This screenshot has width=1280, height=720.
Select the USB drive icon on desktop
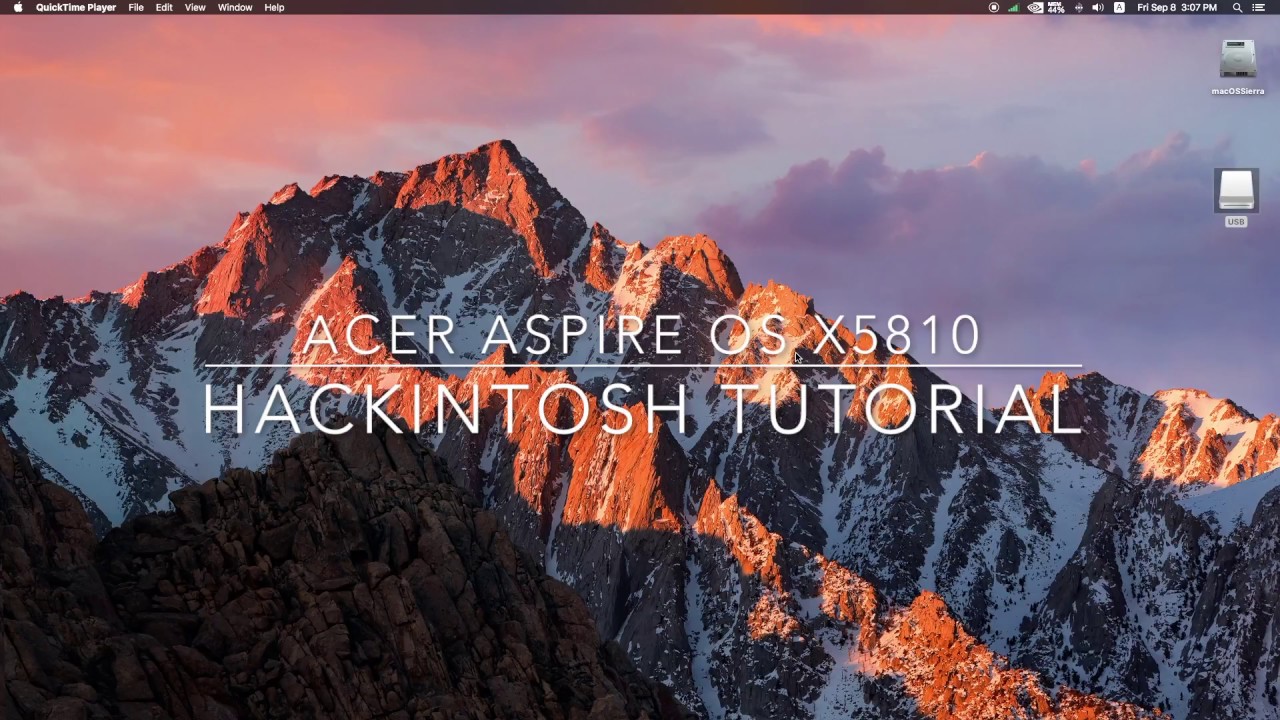(1237, 190)
